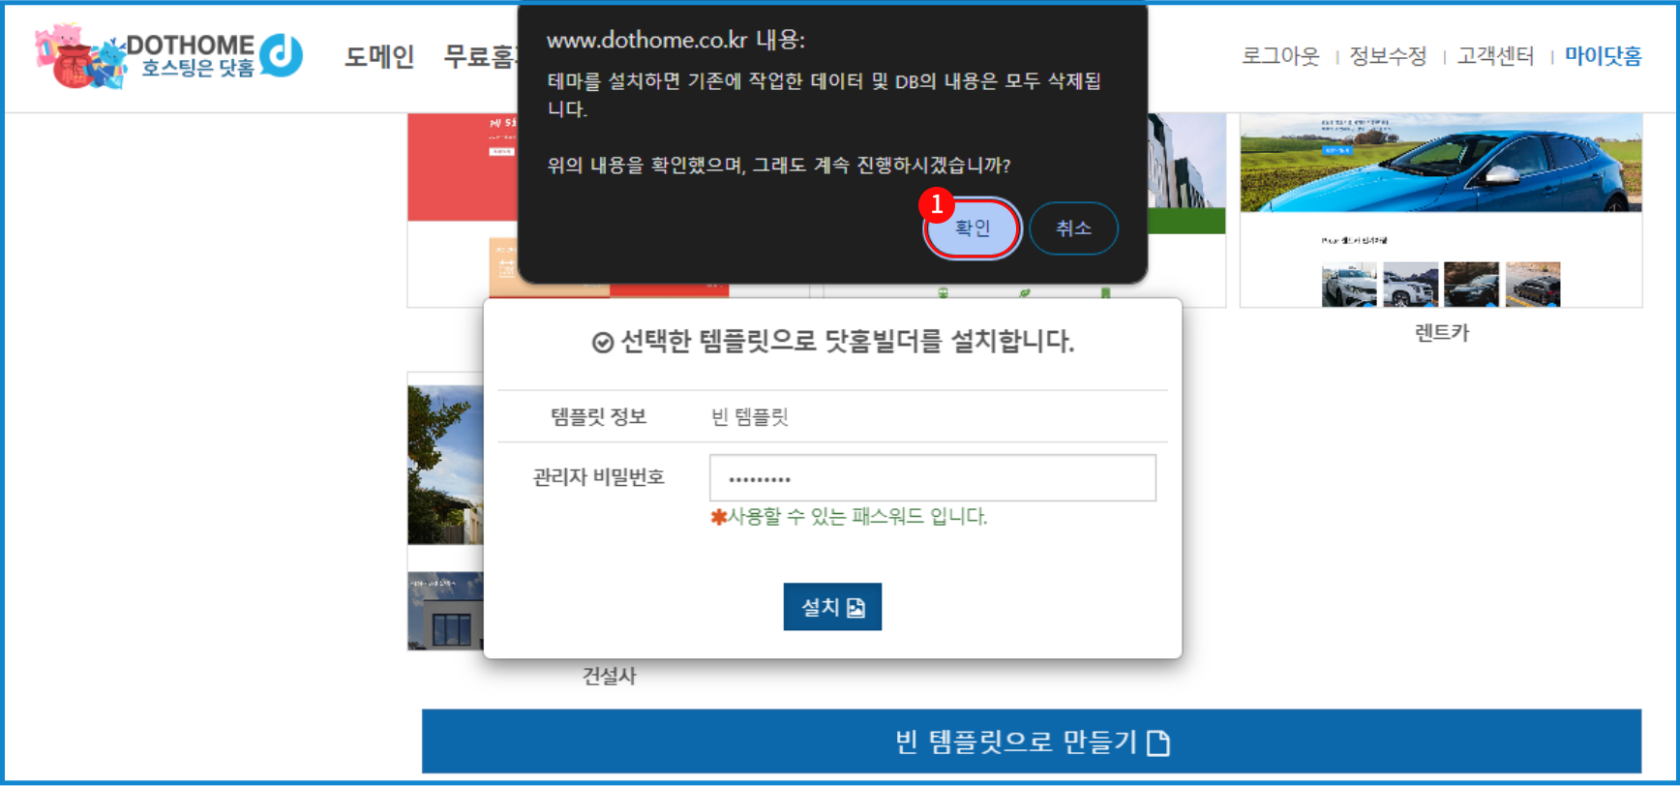
Task: Click the page icon on 빈 템플릿으로 만들기
Action: point(1158,743)
